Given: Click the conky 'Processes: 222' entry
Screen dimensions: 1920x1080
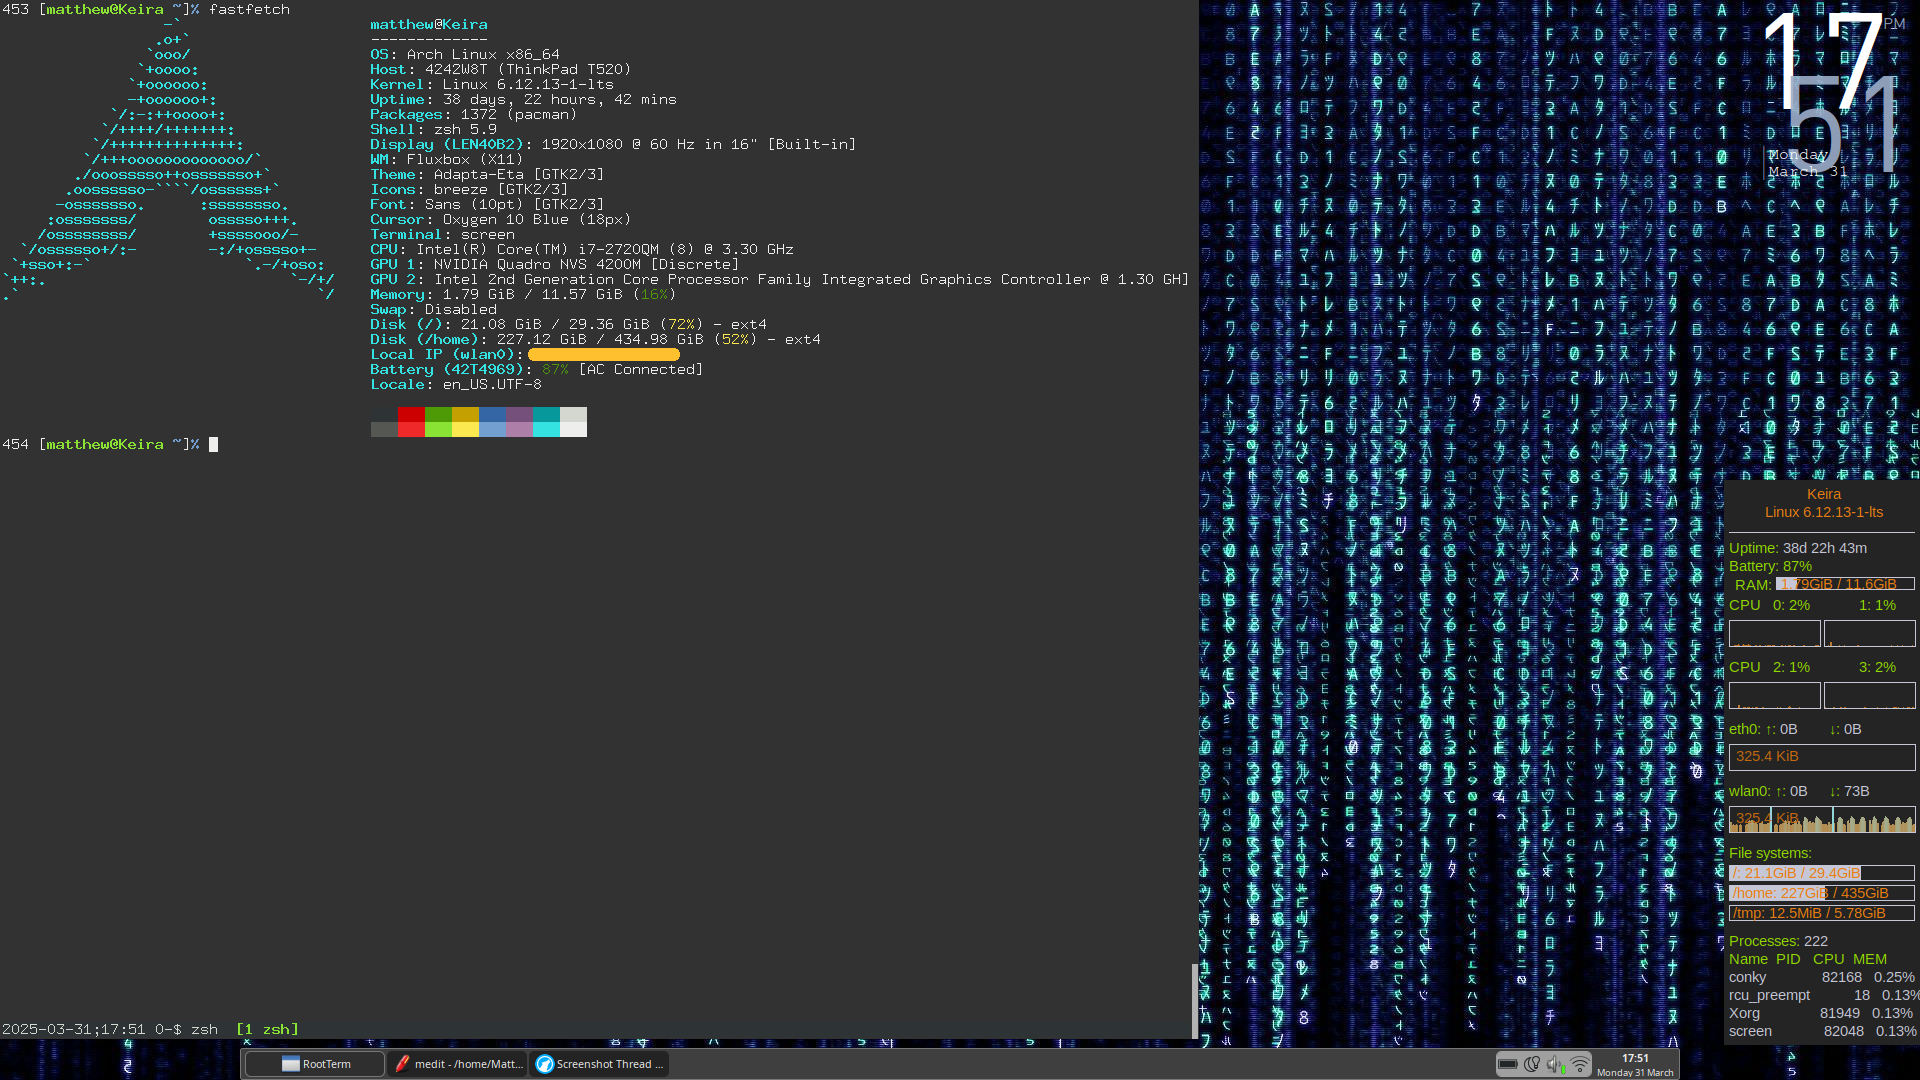Looking at the screenshot, I should 1778,941.
